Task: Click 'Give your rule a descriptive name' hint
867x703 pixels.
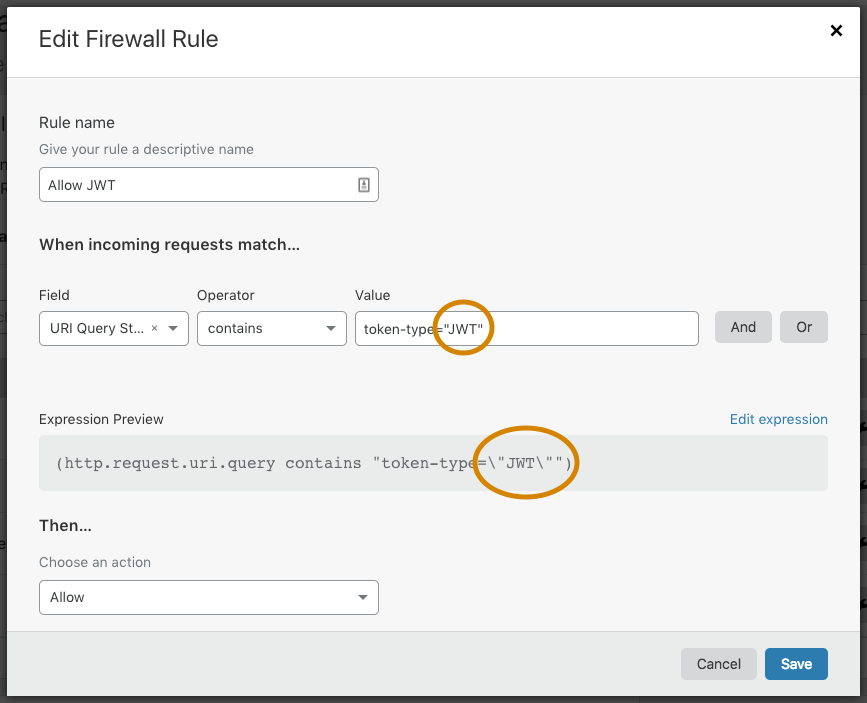Action: point(146,149)
